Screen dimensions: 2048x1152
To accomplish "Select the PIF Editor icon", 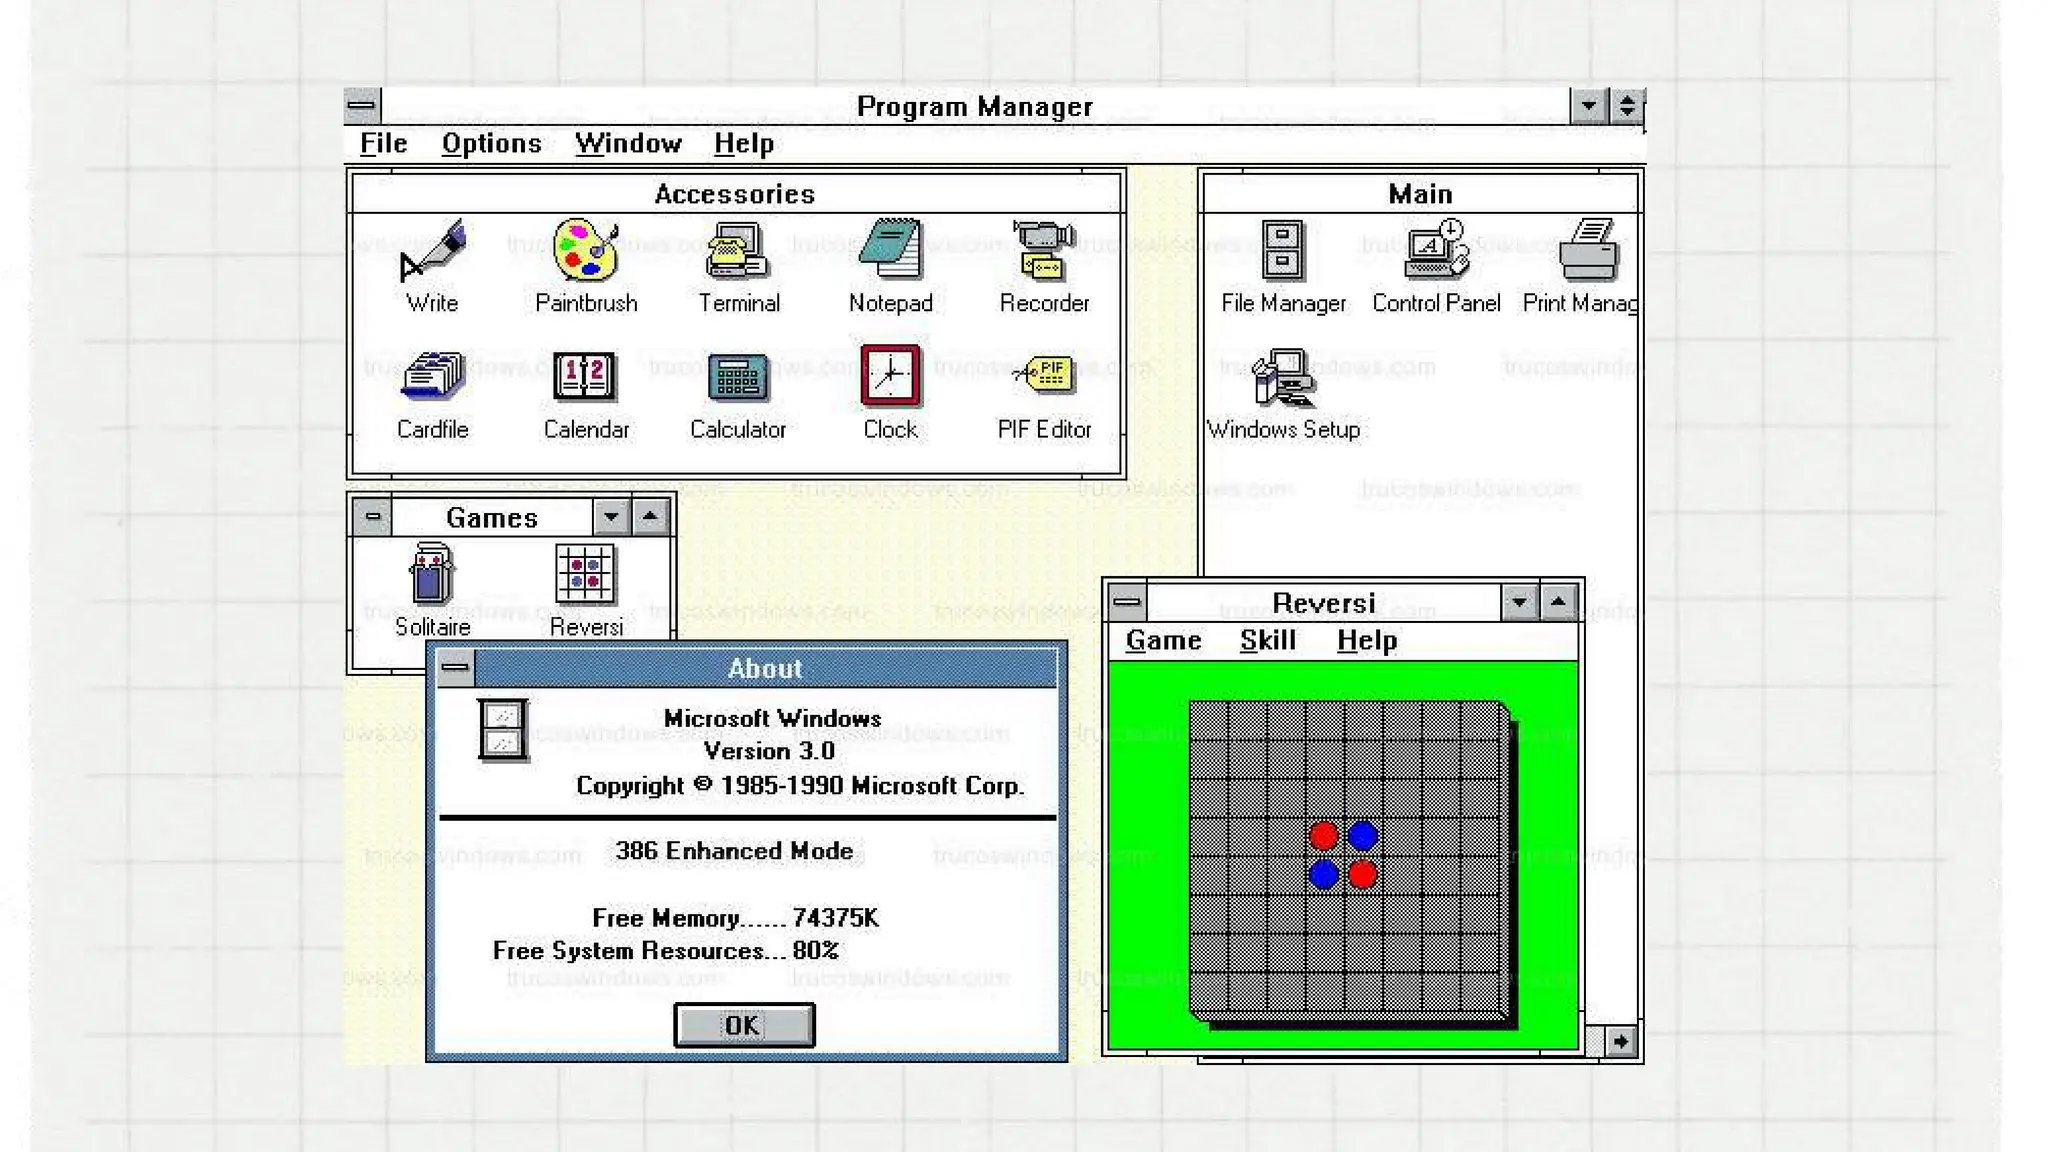I will pyautogui.click(x=1043, y=378).
